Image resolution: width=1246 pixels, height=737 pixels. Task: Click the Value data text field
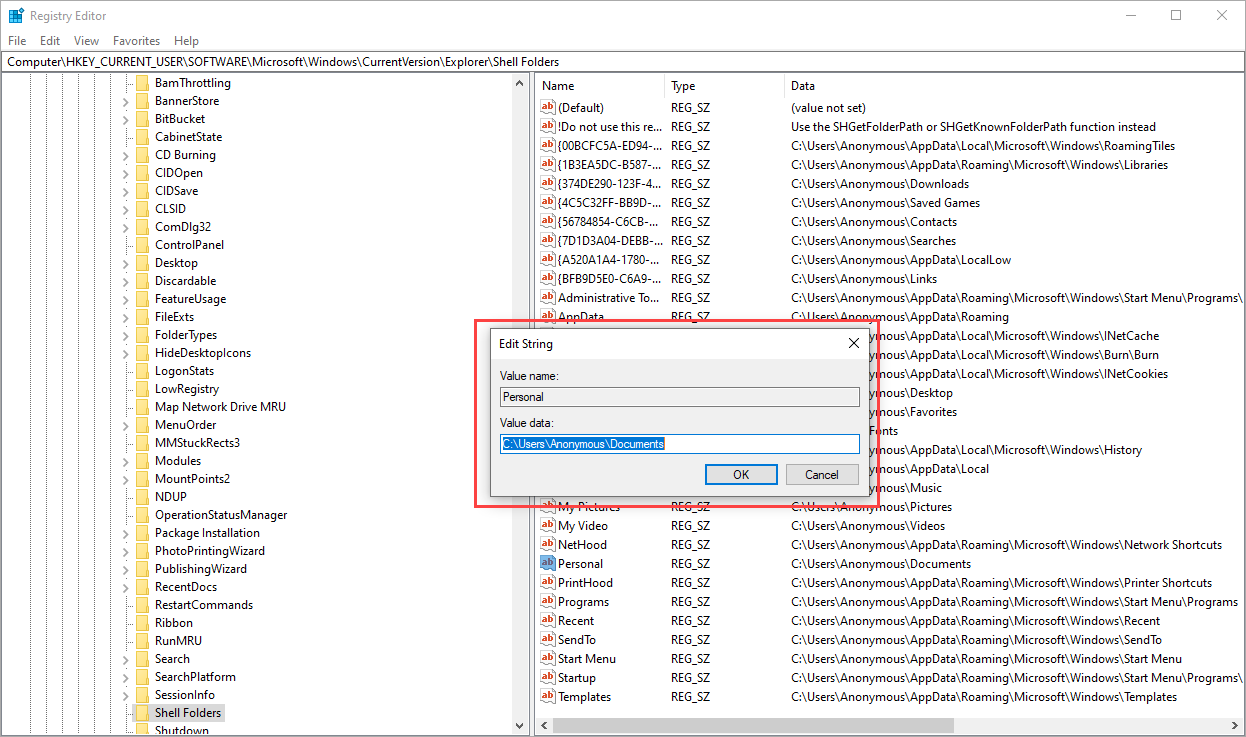point(679,444)
